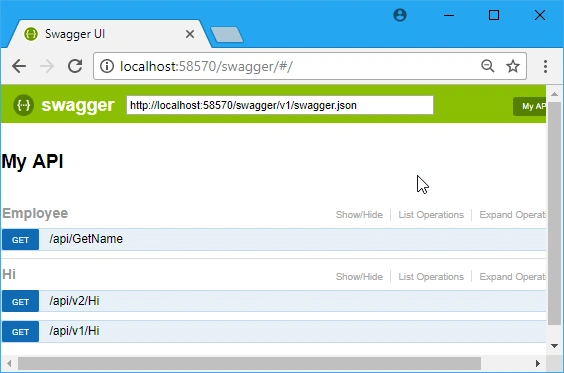Maximize the browser window
Viewport: 564px width, 373px height.
click(x=494, y=15)
